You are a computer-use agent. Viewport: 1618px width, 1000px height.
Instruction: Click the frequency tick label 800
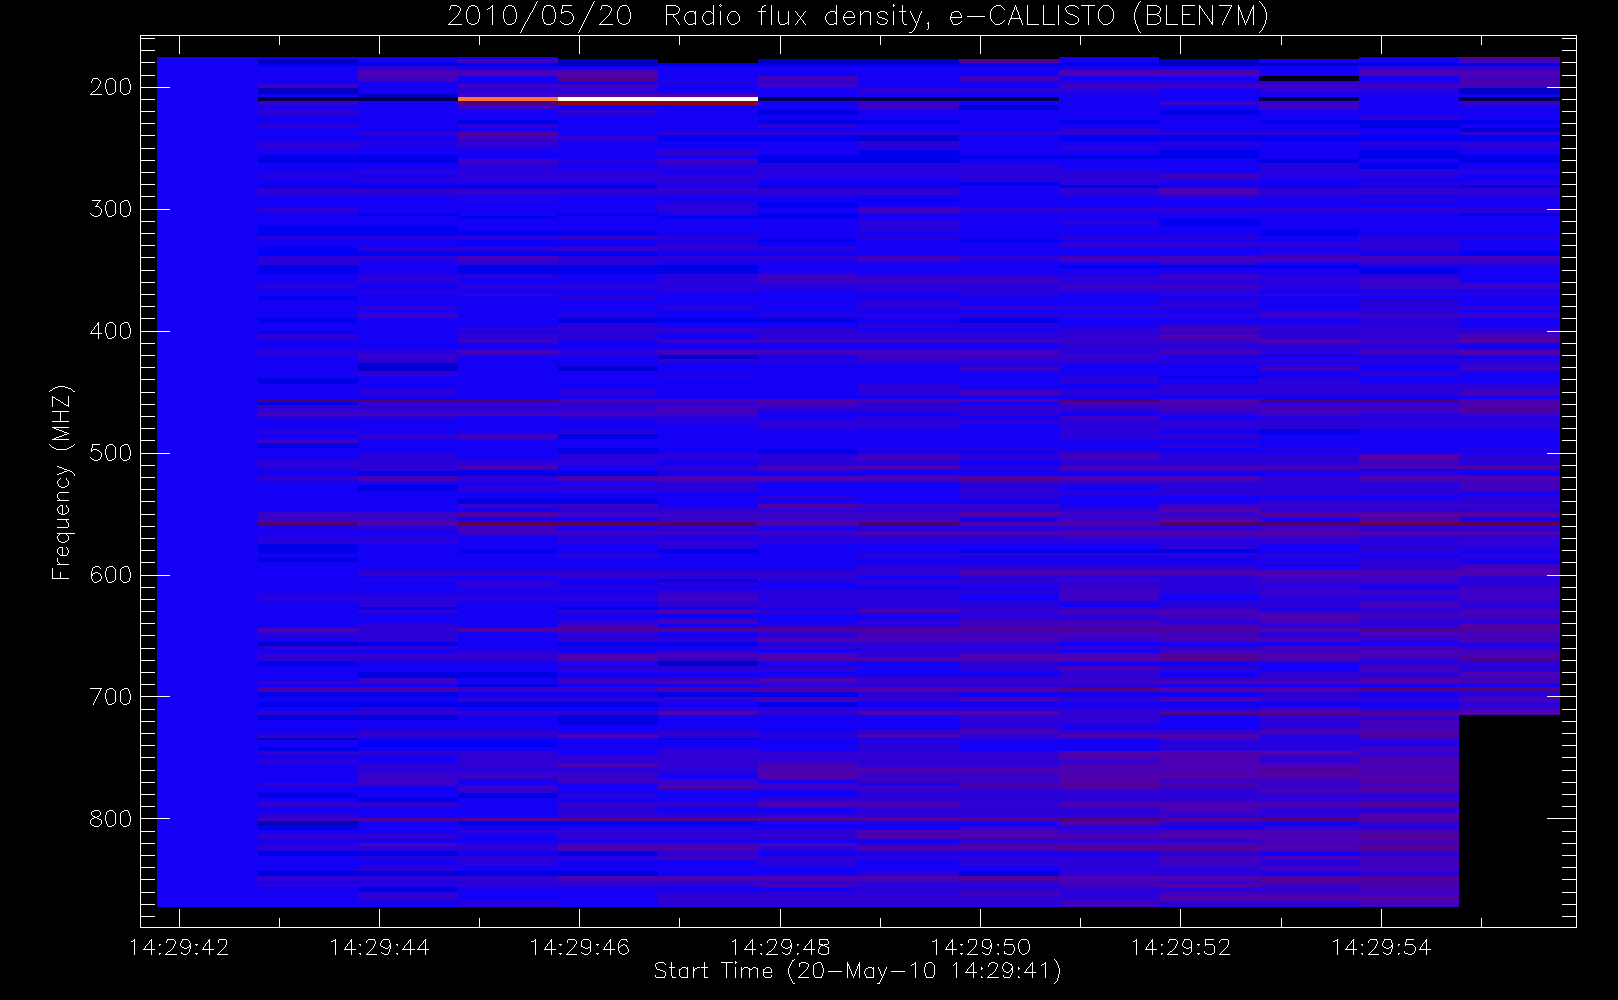click(111, 819)
